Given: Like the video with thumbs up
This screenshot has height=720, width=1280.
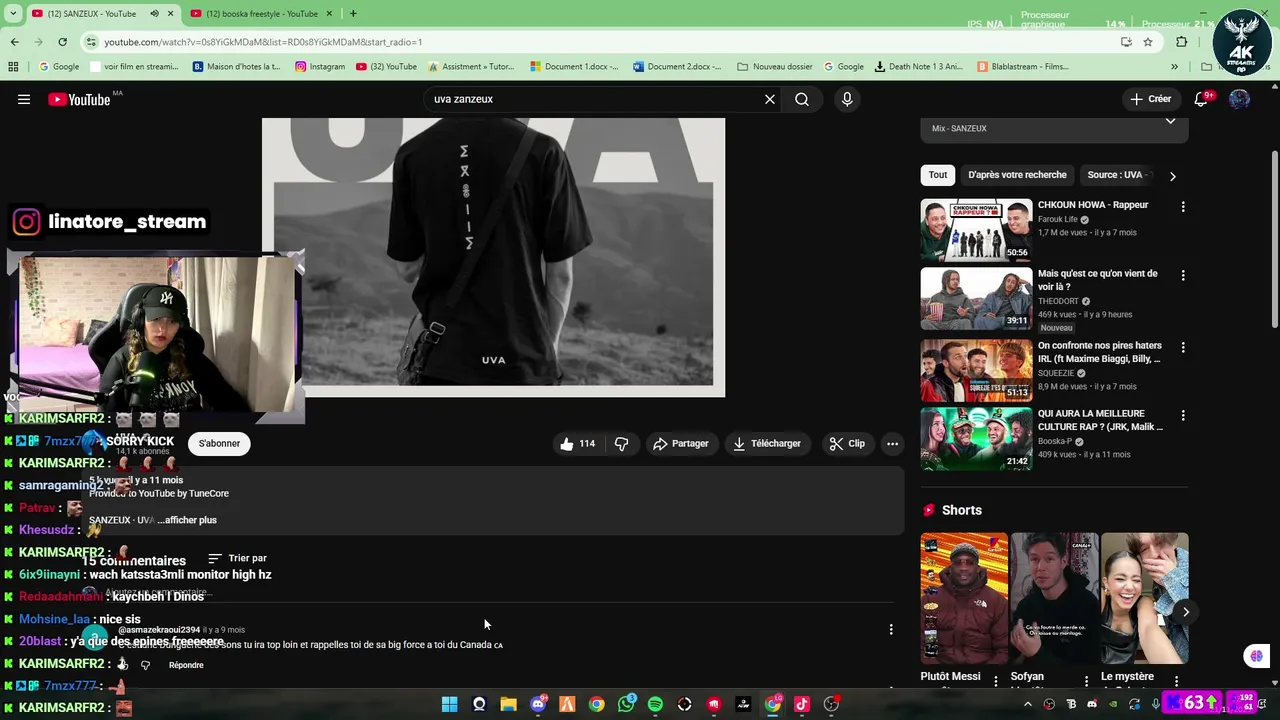Looking at the screenshot, I should pos(579,443).
